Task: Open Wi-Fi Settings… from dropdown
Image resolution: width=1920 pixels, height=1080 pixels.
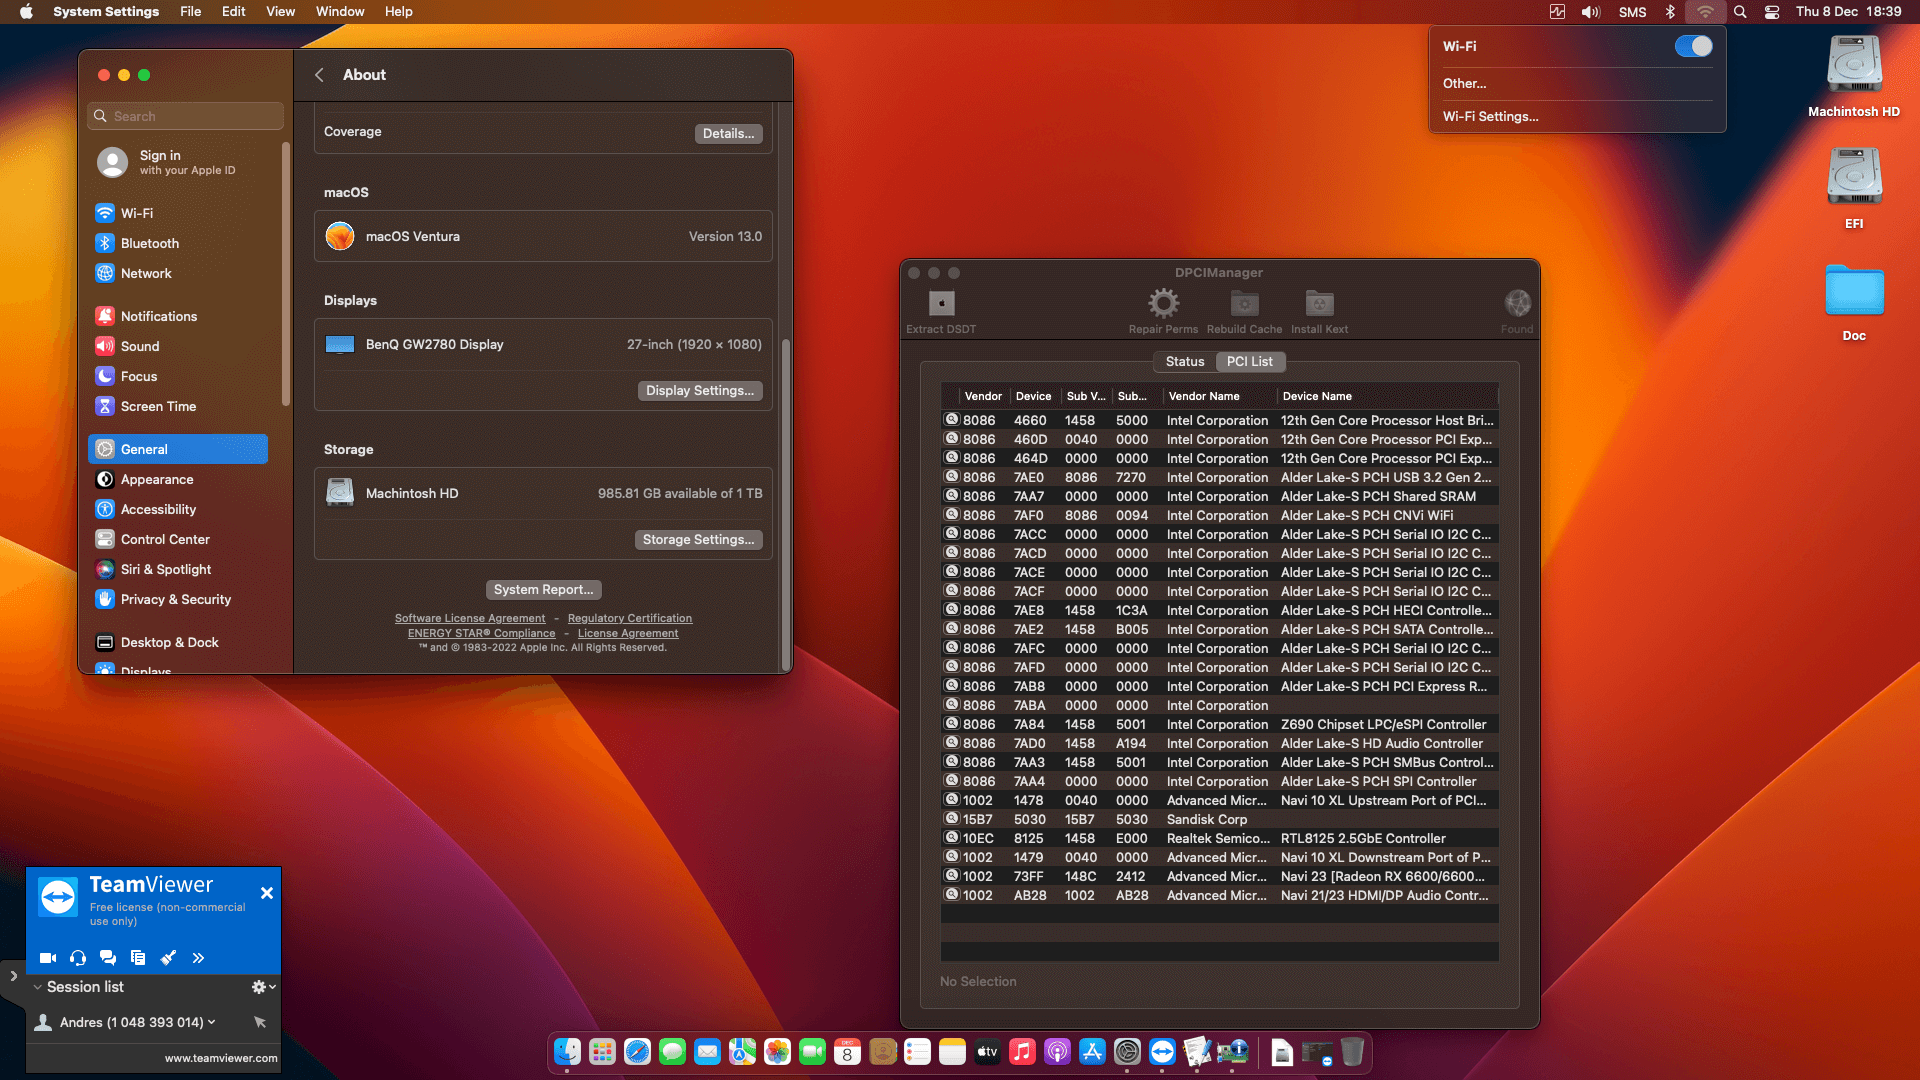Action: [x=1490, y=117]
